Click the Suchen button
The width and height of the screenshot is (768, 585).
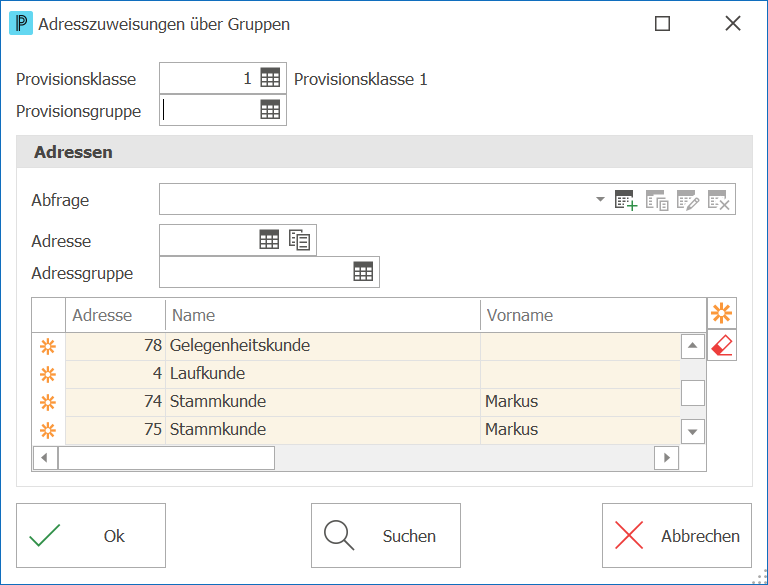click(386, 536)
